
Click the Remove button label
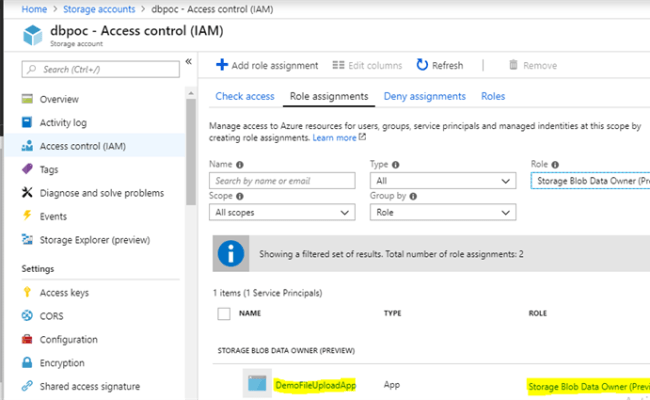point(540,65)
